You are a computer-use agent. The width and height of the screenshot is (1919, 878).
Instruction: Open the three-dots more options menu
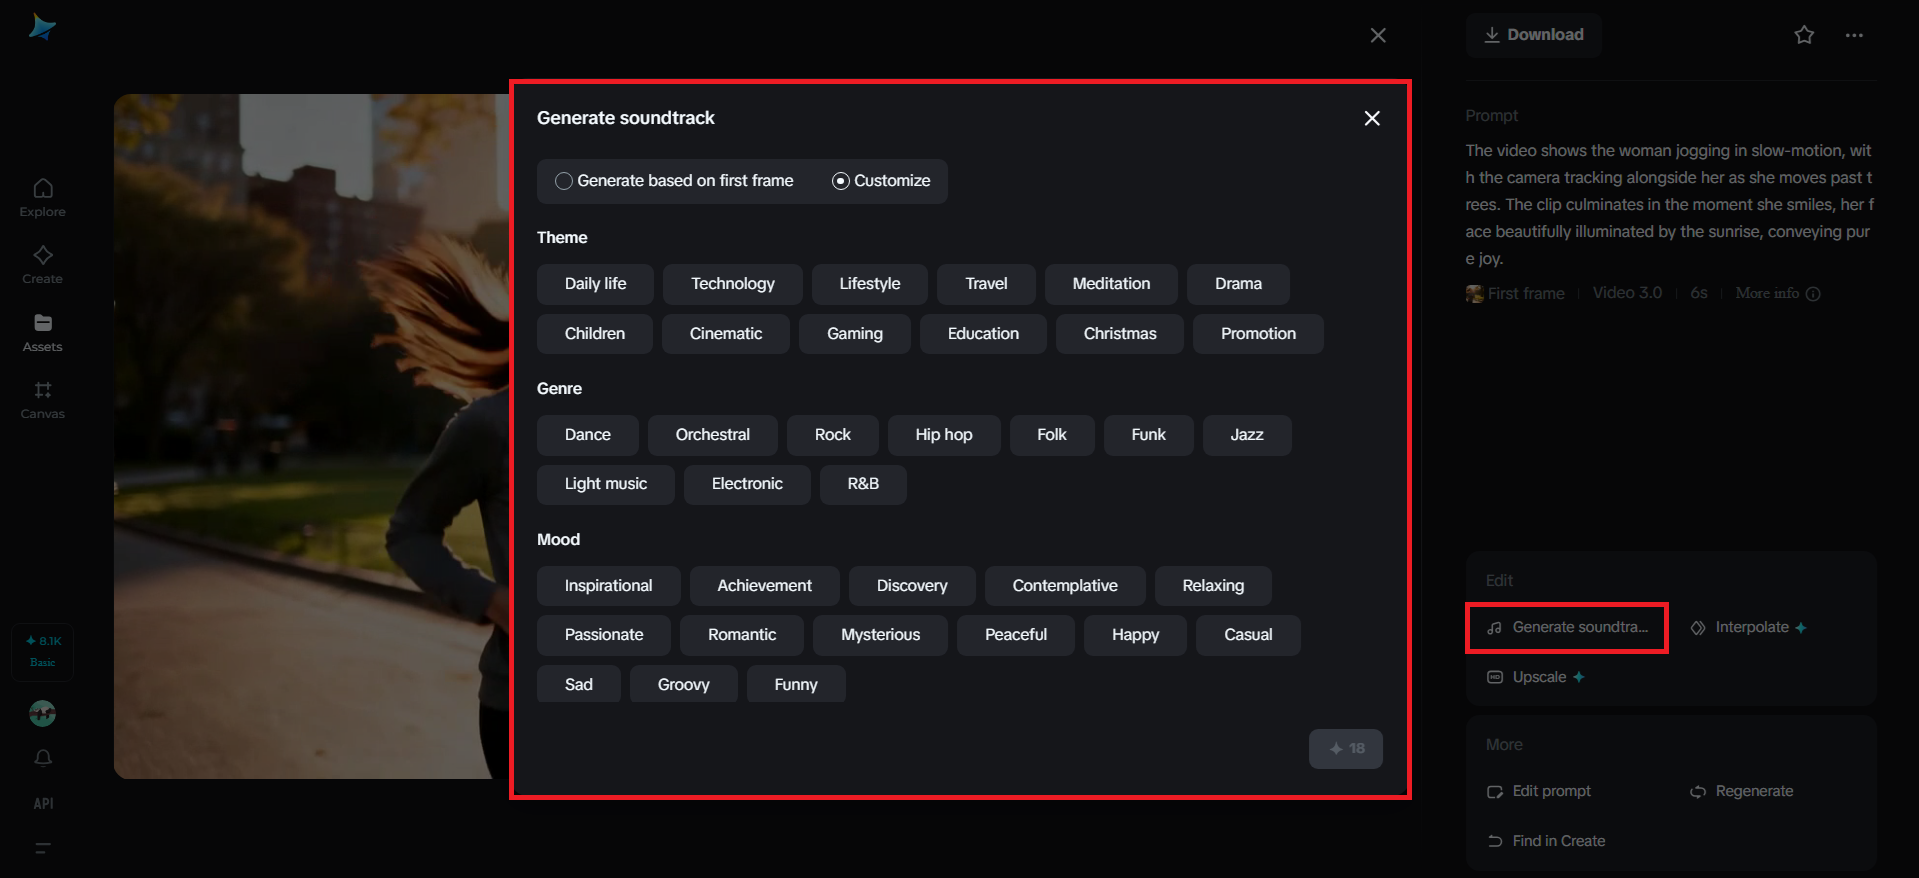pyautogui.click(x=1854, y=35)
